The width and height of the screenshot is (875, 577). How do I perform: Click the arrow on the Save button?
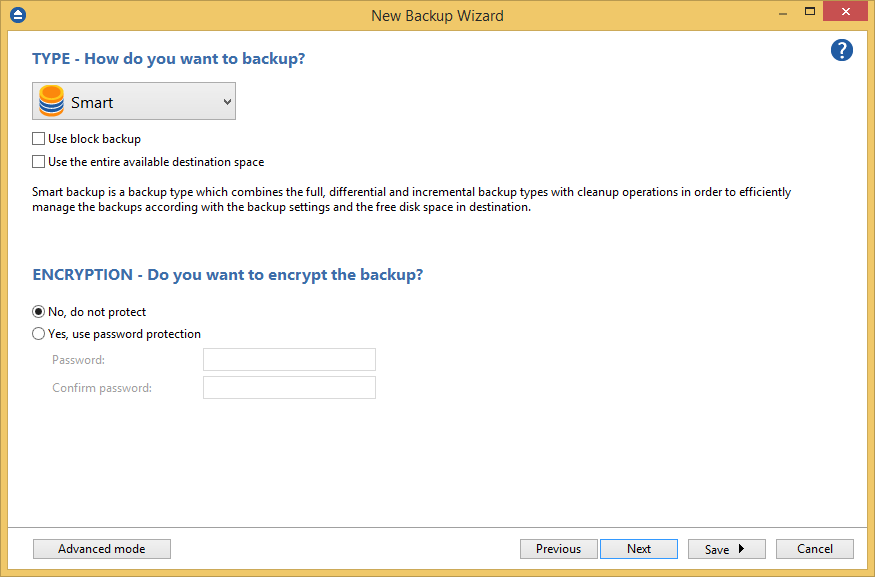(x=741, y=549)
